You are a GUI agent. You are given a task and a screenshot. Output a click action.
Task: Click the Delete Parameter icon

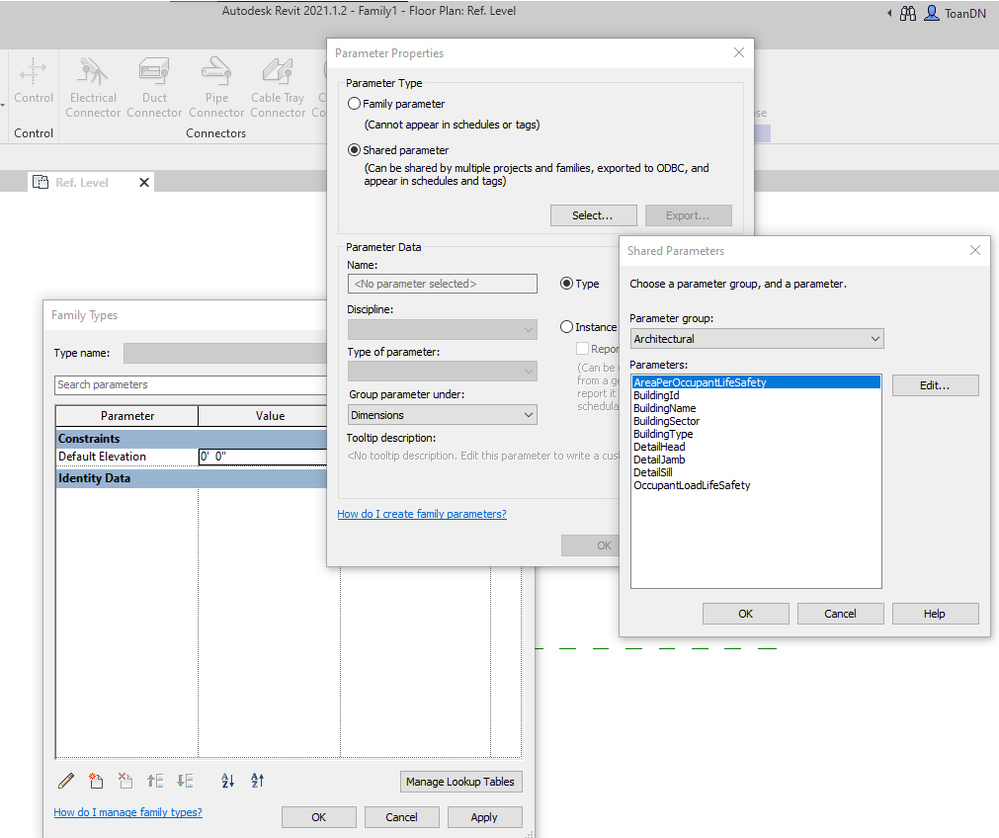pos(126,781)
